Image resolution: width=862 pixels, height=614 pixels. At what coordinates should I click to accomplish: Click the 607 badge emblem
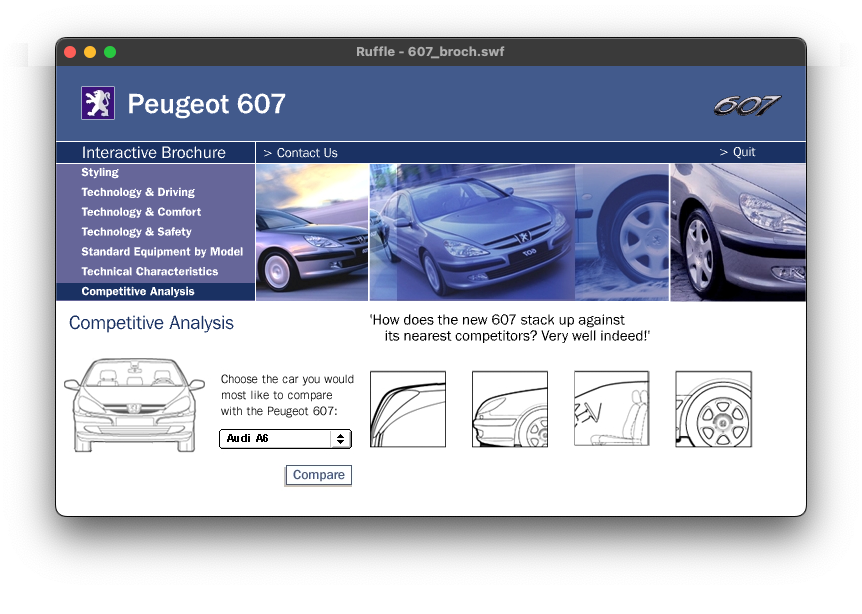[x=747, y=105]
